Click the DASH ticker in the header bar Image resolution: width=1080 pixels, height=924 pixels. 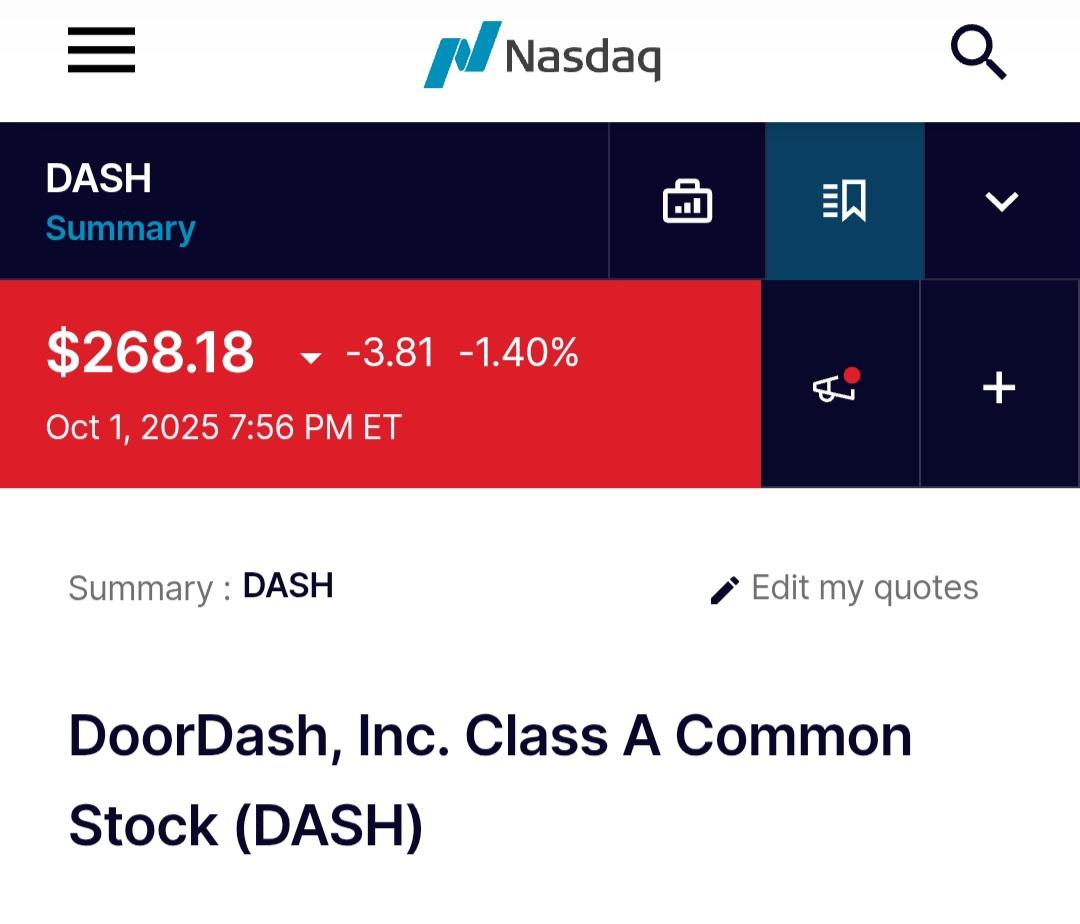[98, 179]
